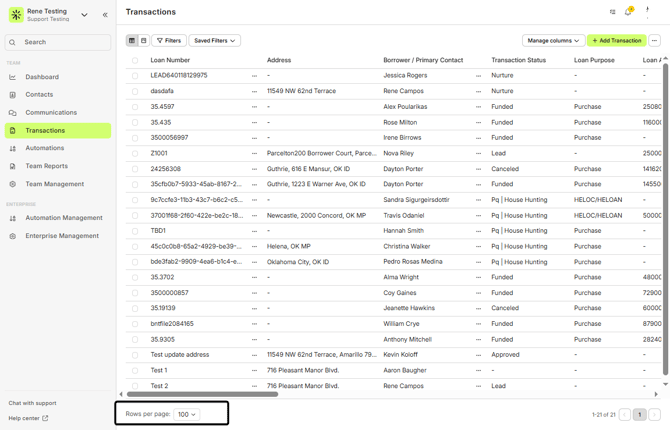This screenshot has width=670, height=430.
Task: Change rows per page from 100
Action: (186, 414)
